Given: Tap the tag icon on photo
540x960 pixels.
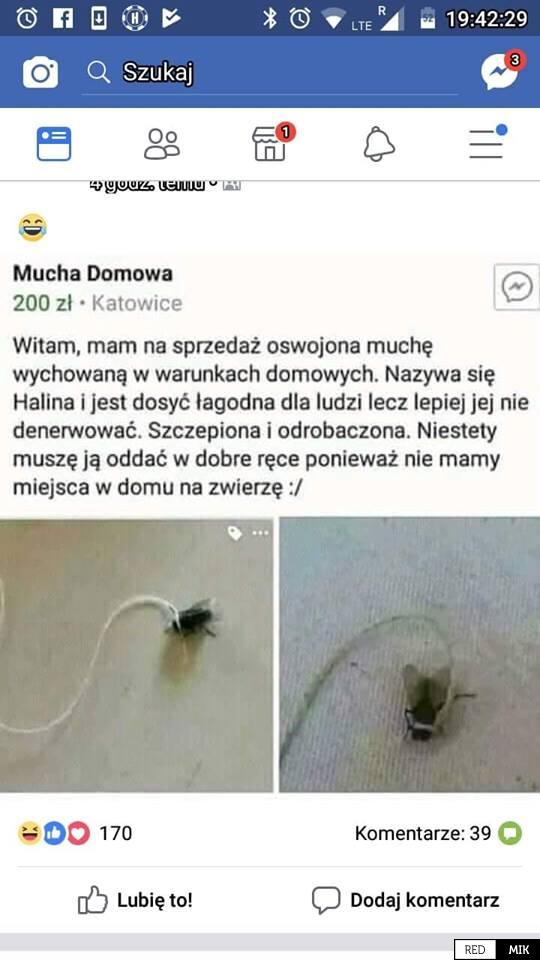Looking at the screenshot, I should 235,533.
